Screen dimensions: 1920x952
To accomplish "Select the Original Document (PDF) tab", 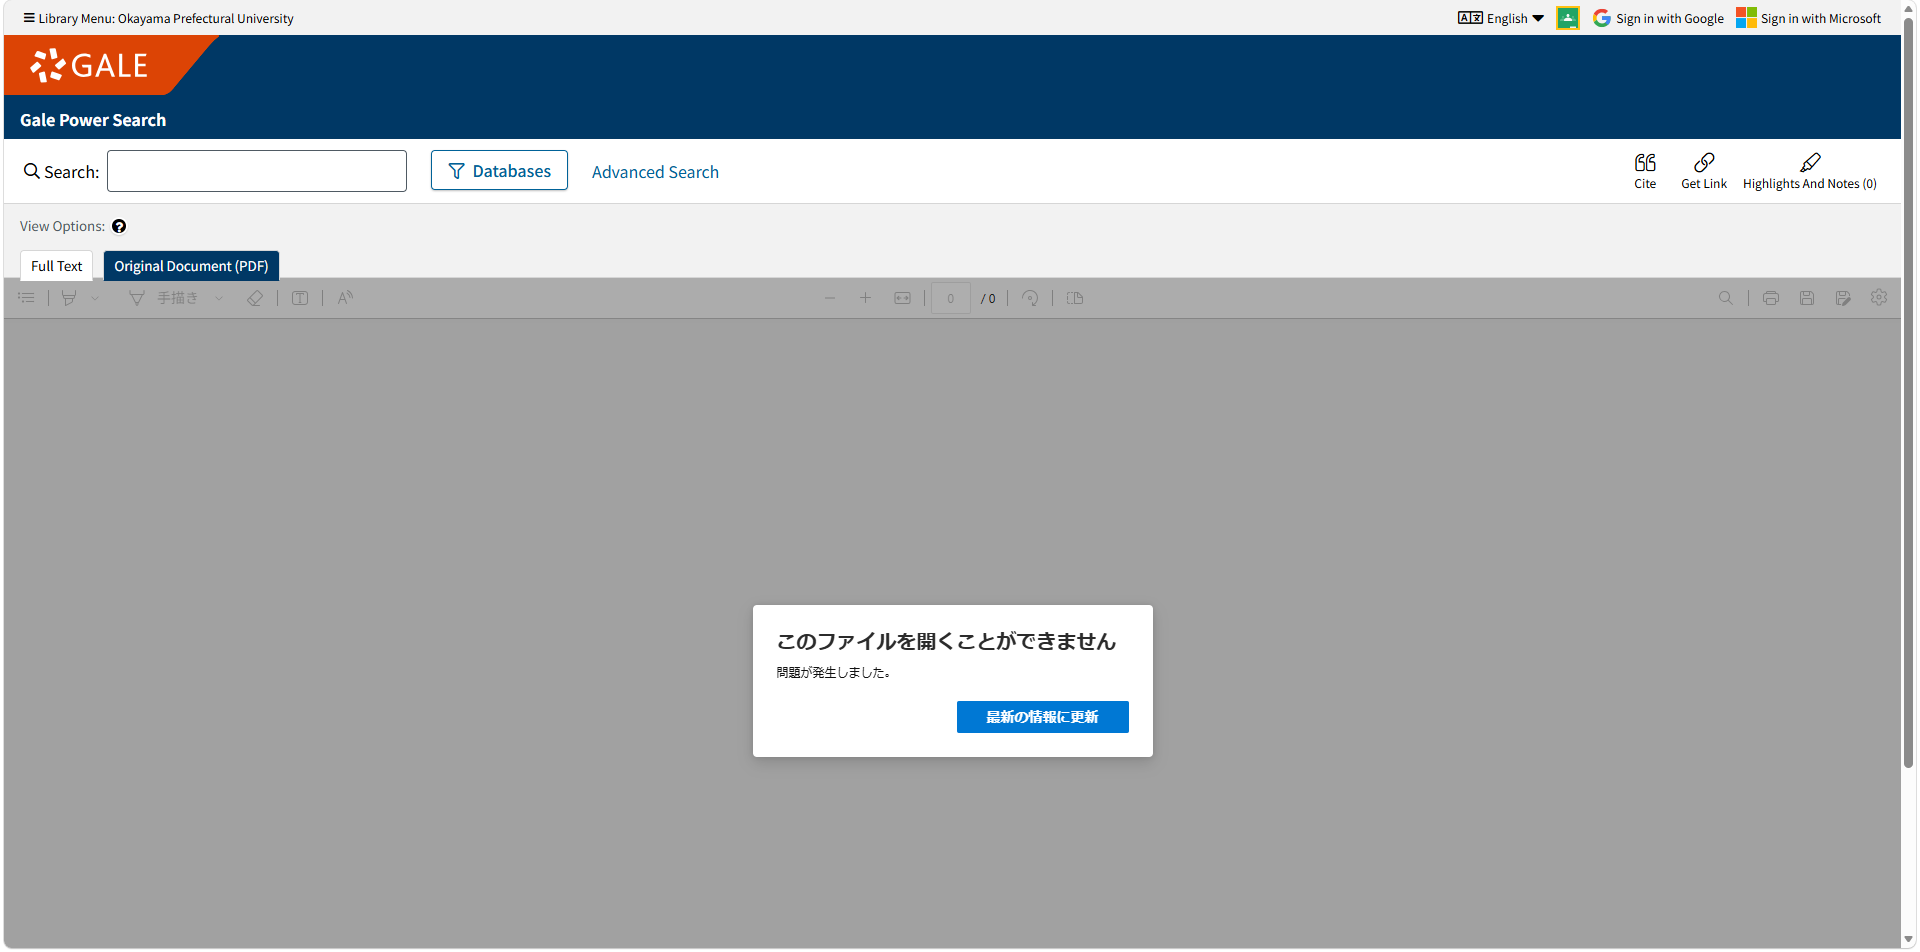I will click(191, 266).
